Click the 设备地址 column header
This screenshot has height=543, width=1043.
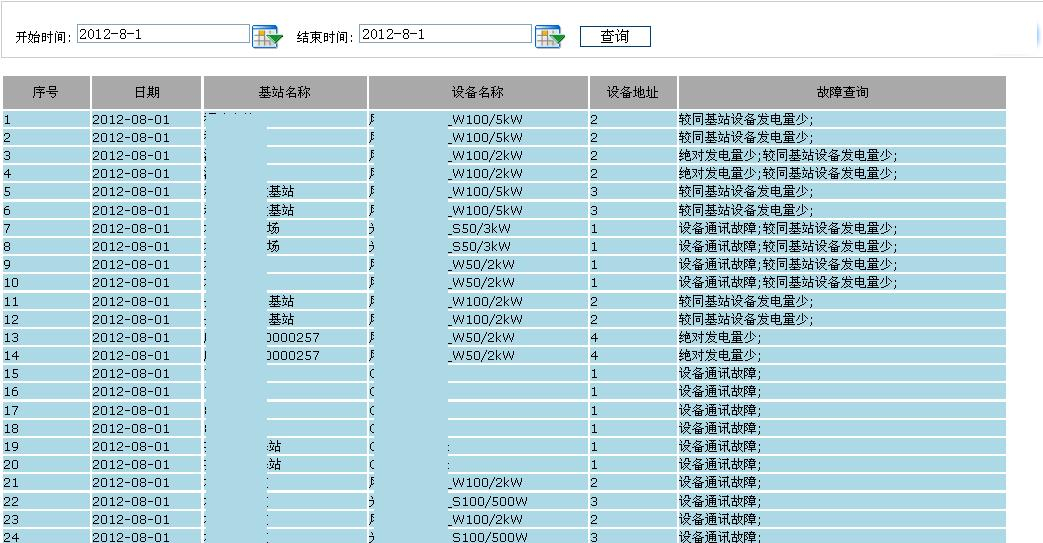point(633,93)
